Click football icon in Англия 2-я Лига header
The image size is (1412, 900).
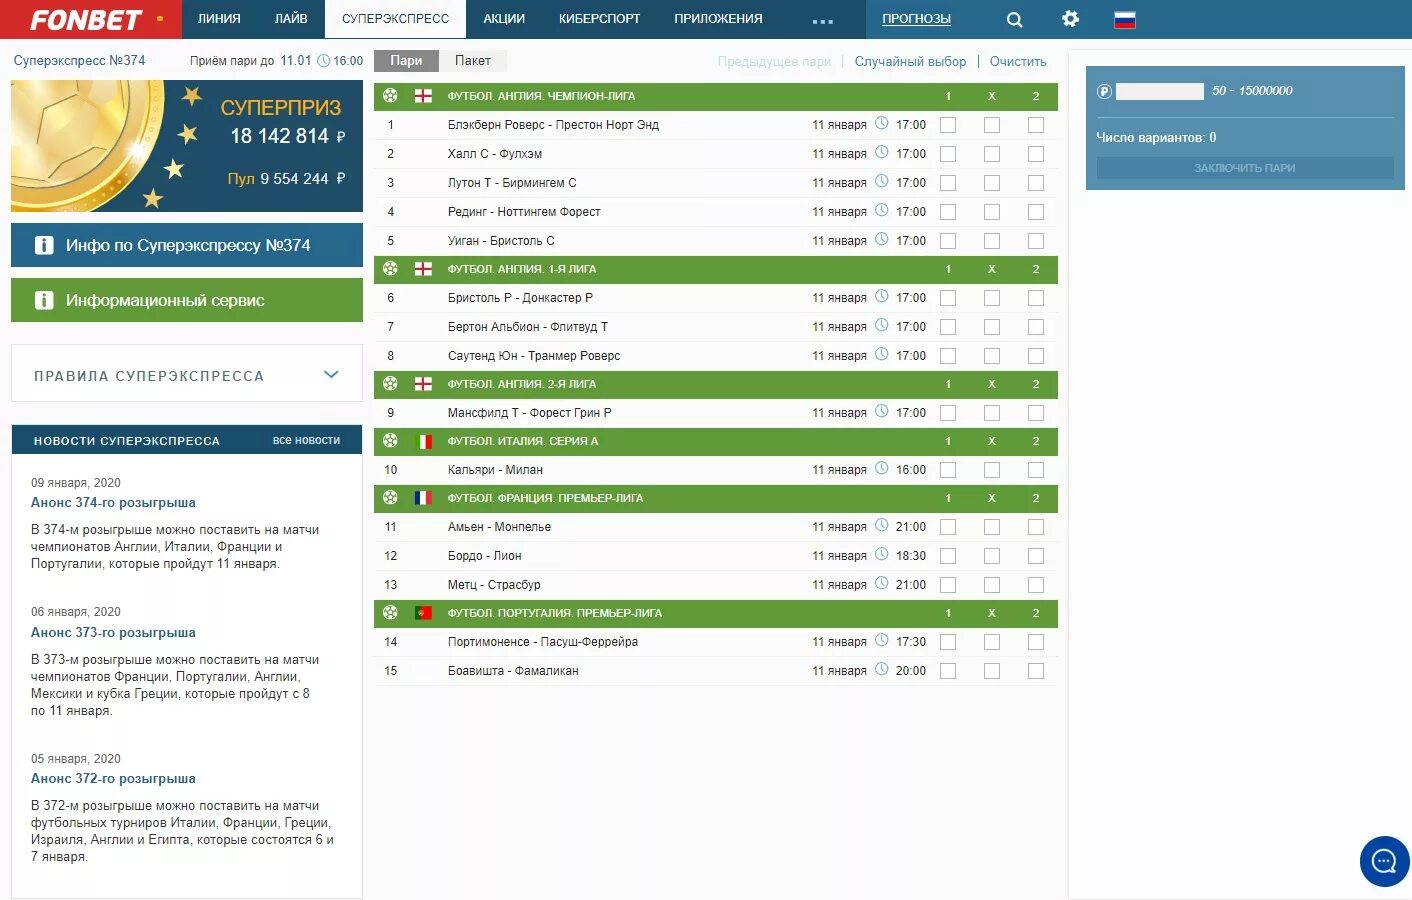390,384
